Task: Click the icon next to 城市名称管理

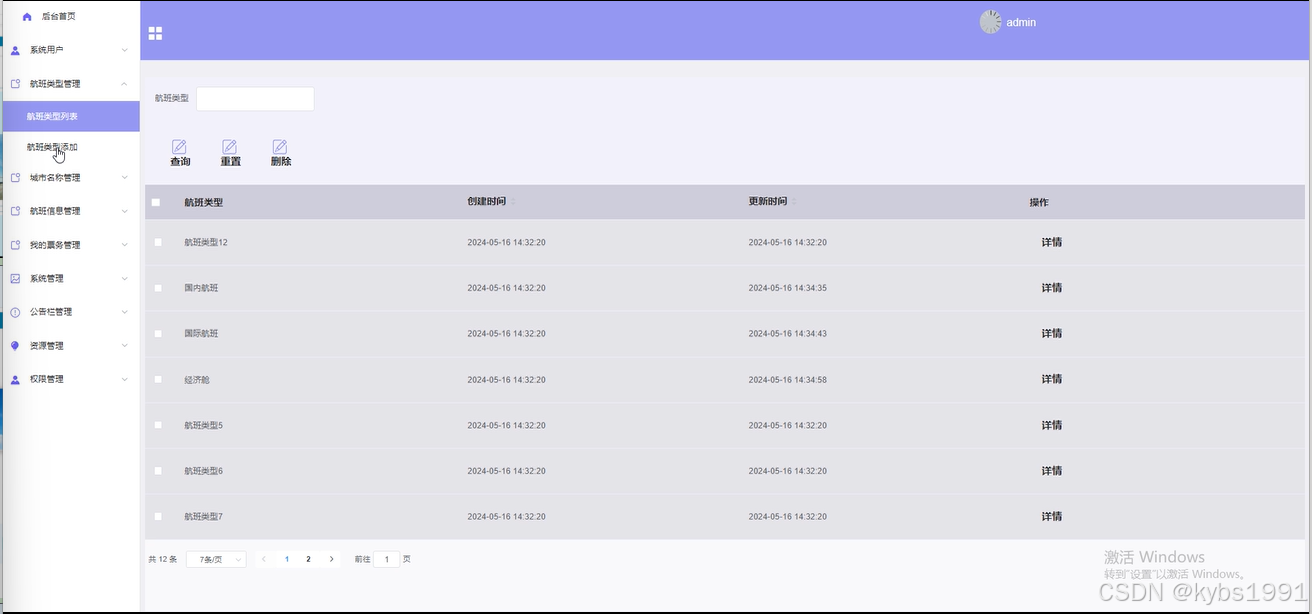Action: [15, 178]
